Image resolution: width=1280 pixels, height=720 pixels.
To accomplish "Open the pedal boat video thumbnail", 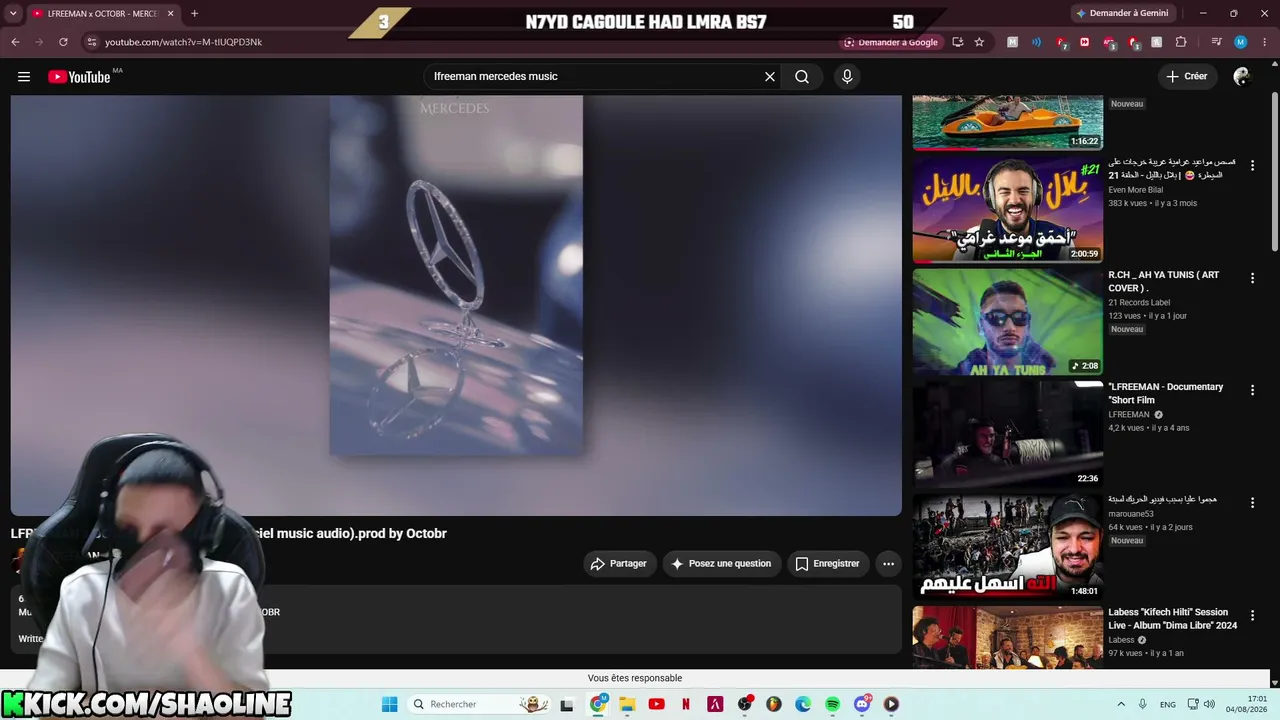I will [1008, 123].
